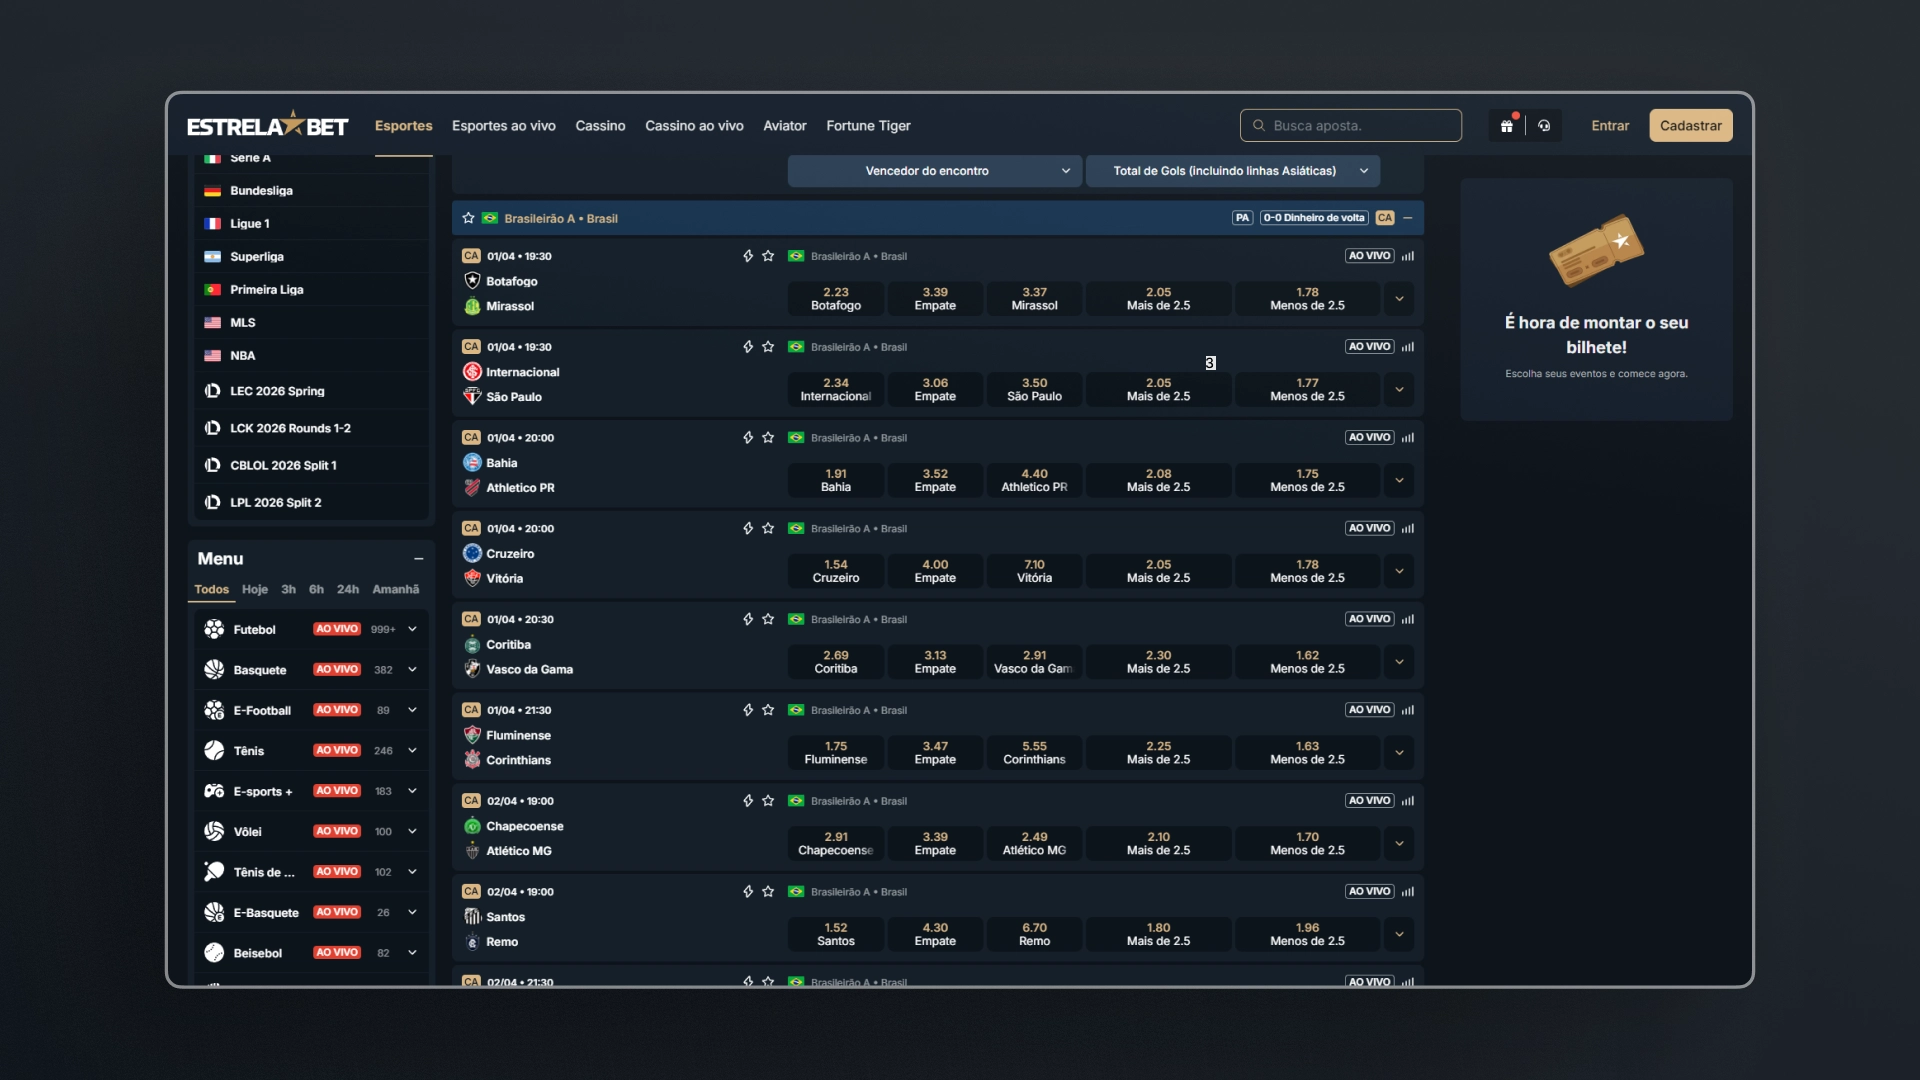
Task: Click the Busca aposta search field
Action: pos(1351,126)
